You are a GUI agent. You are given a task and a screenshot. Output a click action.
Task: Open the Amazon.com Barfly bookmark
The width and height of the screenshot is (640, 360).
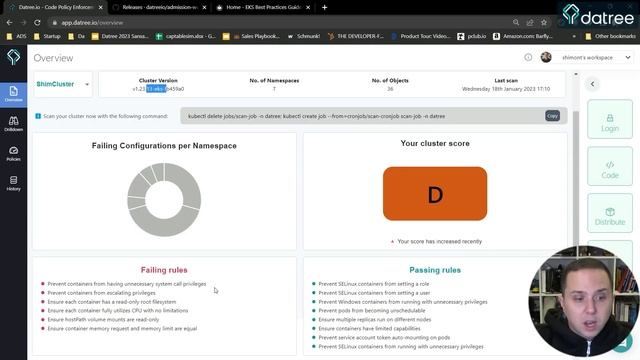(x=522, y=36)
